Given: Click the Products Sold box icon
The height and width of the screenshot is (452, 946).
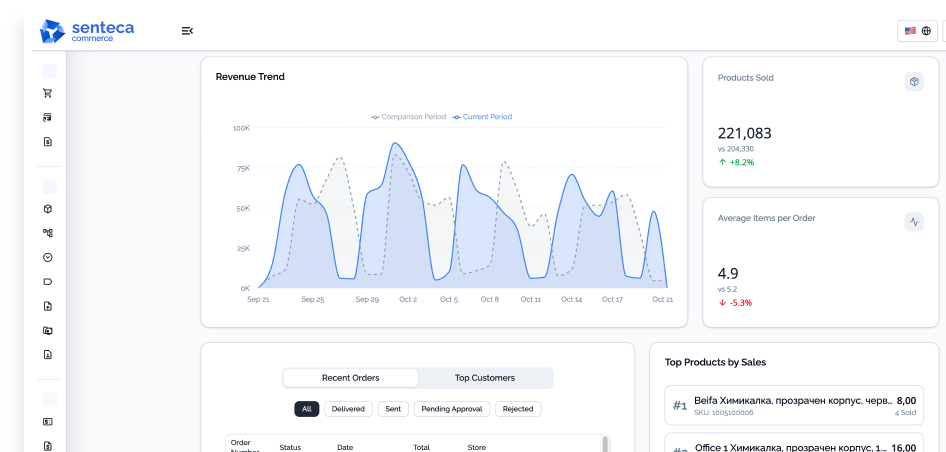Looking at the screenshot, I should click(x=914, y=81).
